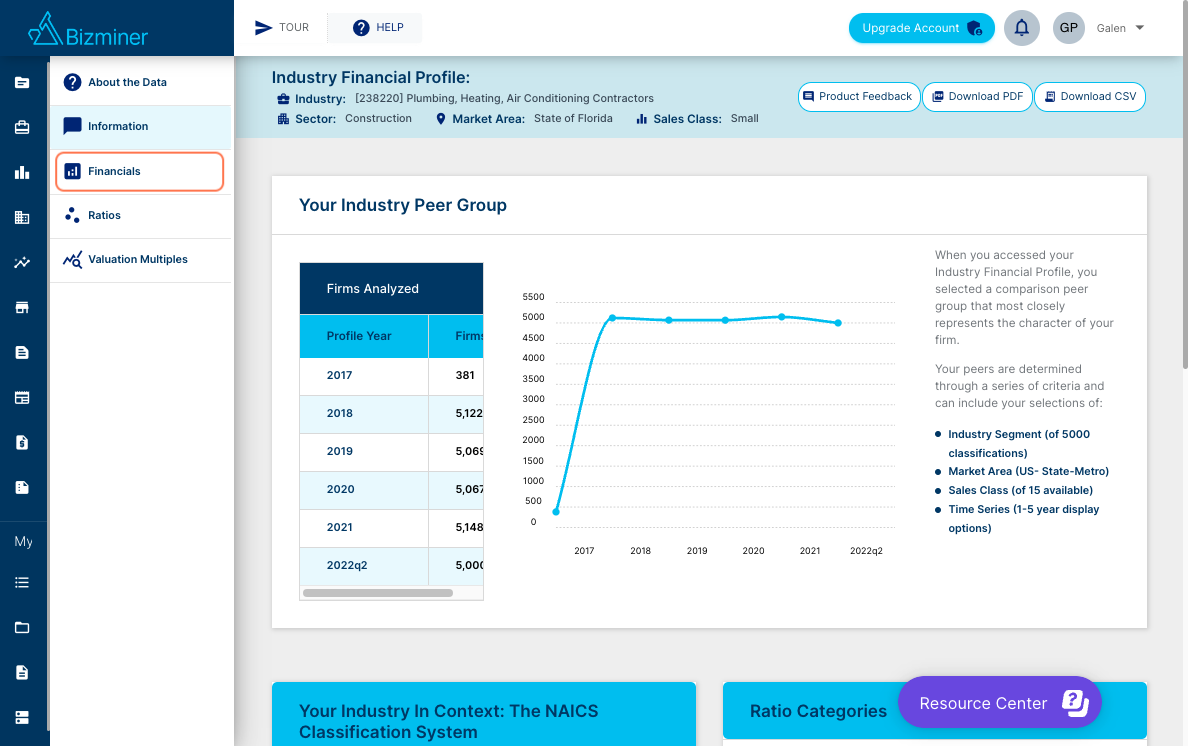
Task: Open the office building icon in left rail
Action: [22, 217]
